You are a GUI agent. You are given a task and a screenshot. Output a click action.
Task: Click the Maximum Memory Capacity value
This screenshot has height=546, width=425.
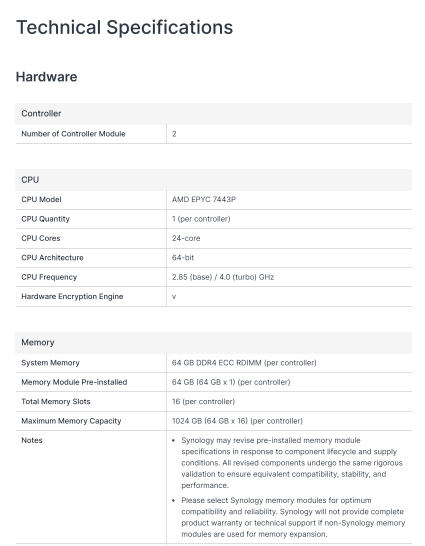pos(237,421)
